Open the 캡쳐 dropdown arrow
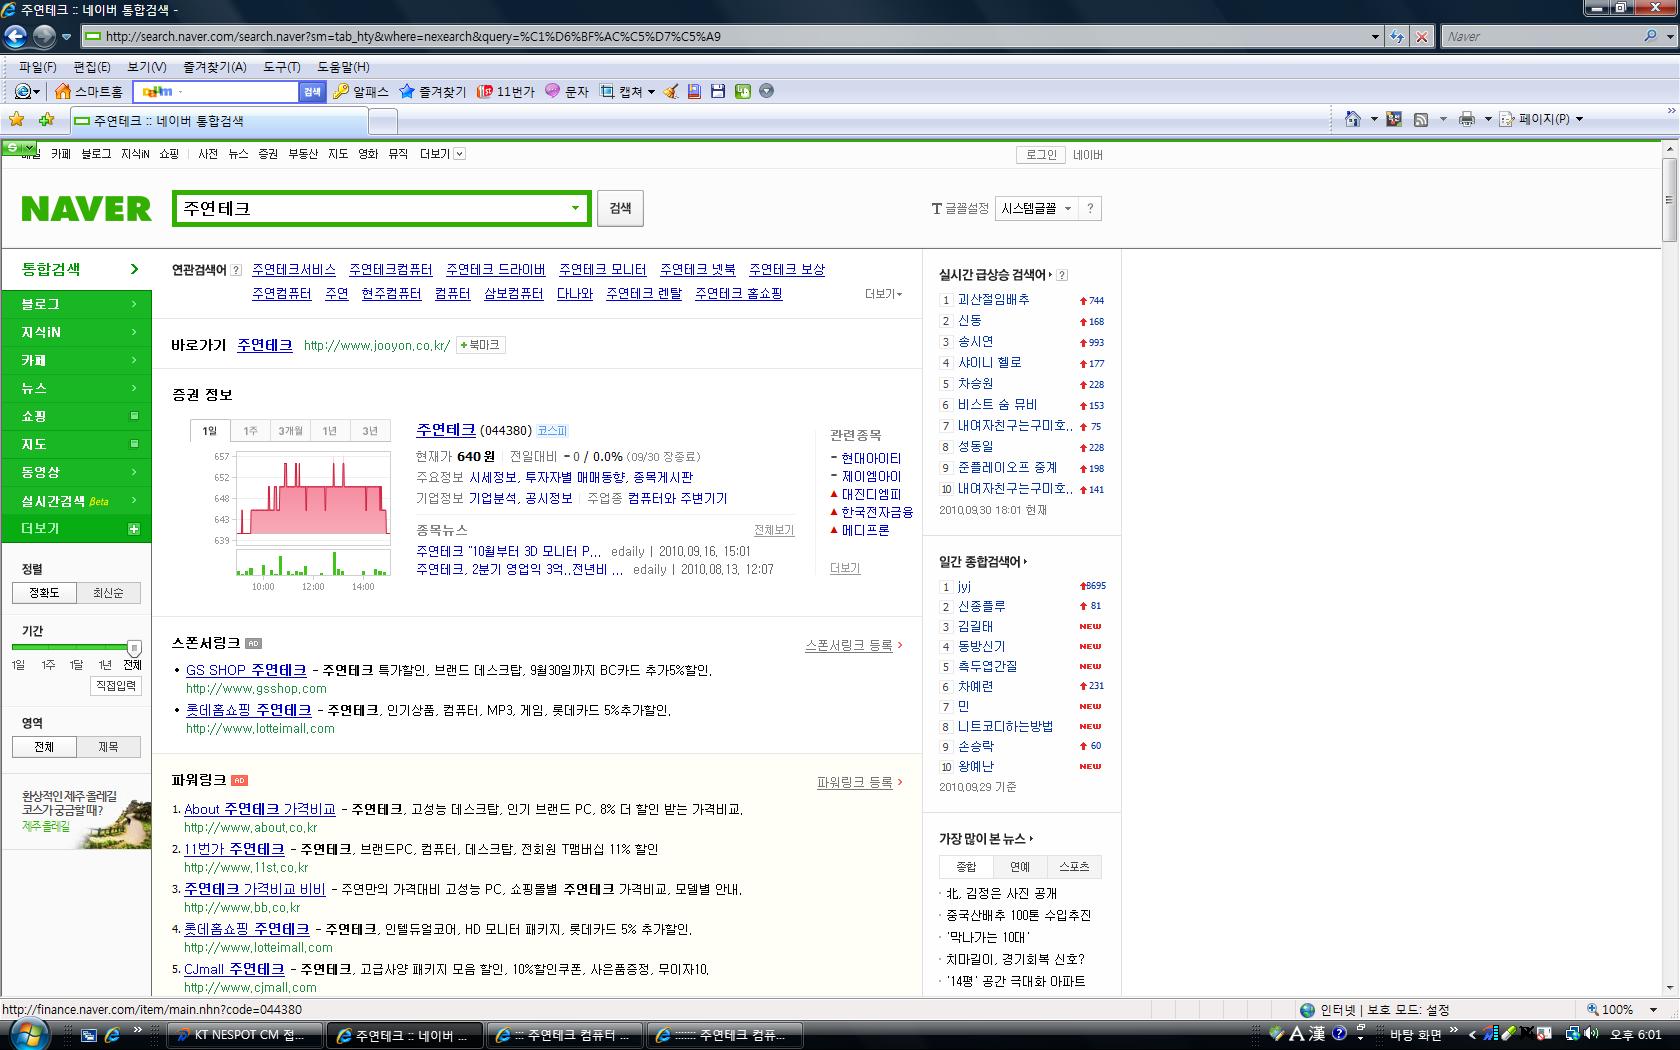Viewport: 1680px width, 1050px height. pos(651,92)
